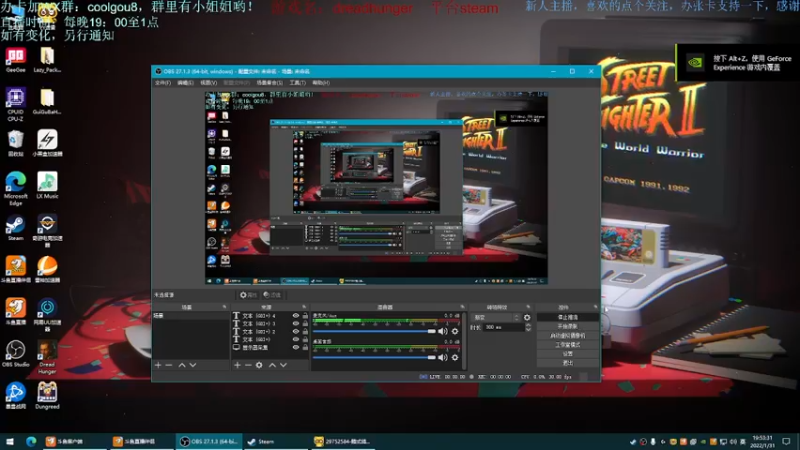Open microphone channel audio settings gear
This screenshot has height=450, width=800.
(x=455, y=332)
